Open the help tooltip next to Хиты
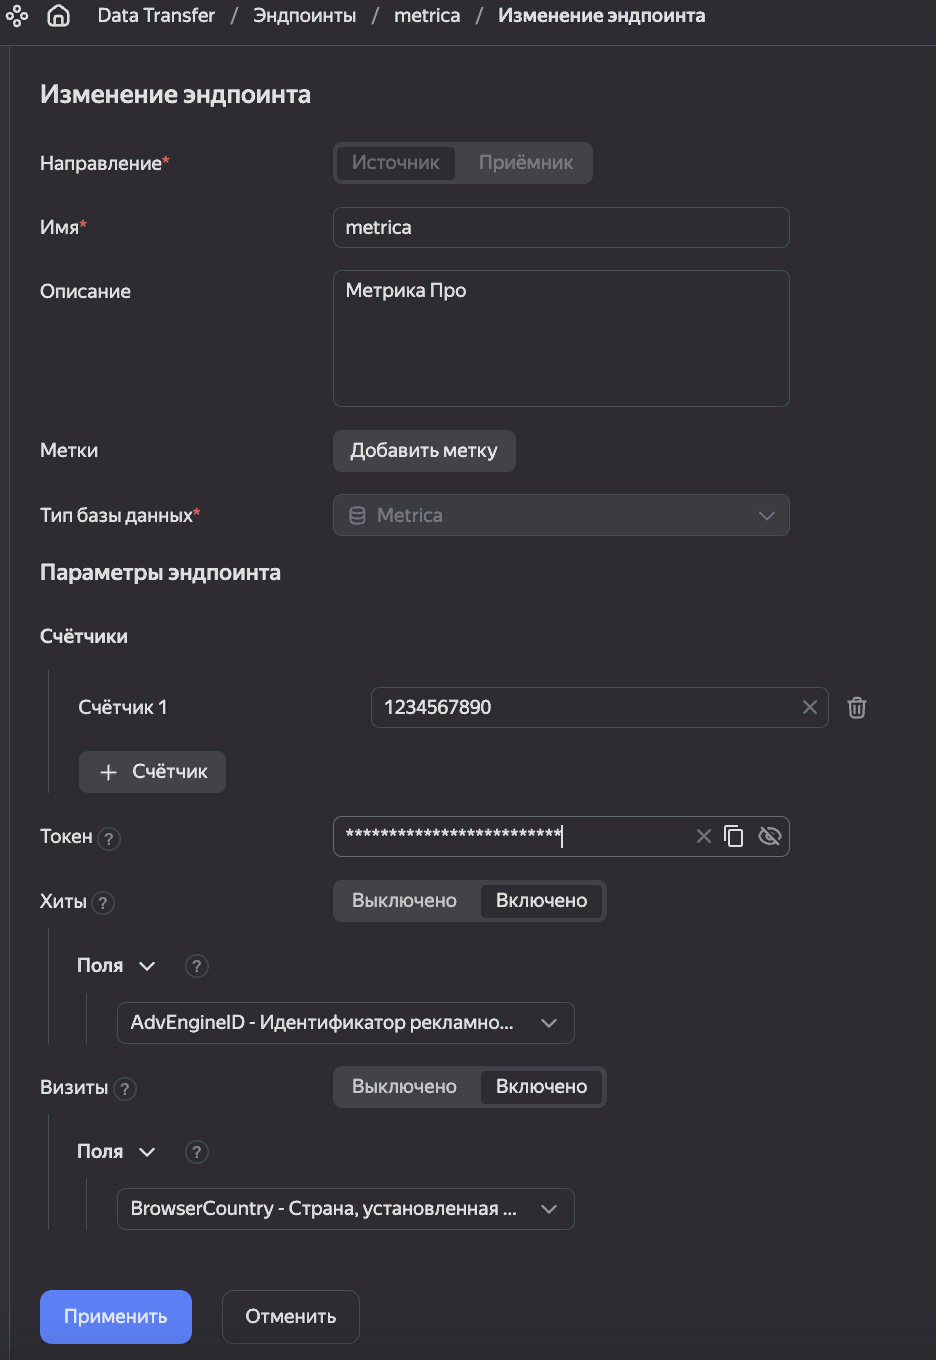The width and height of the screenshot is (936, 1360). (103, 903)
